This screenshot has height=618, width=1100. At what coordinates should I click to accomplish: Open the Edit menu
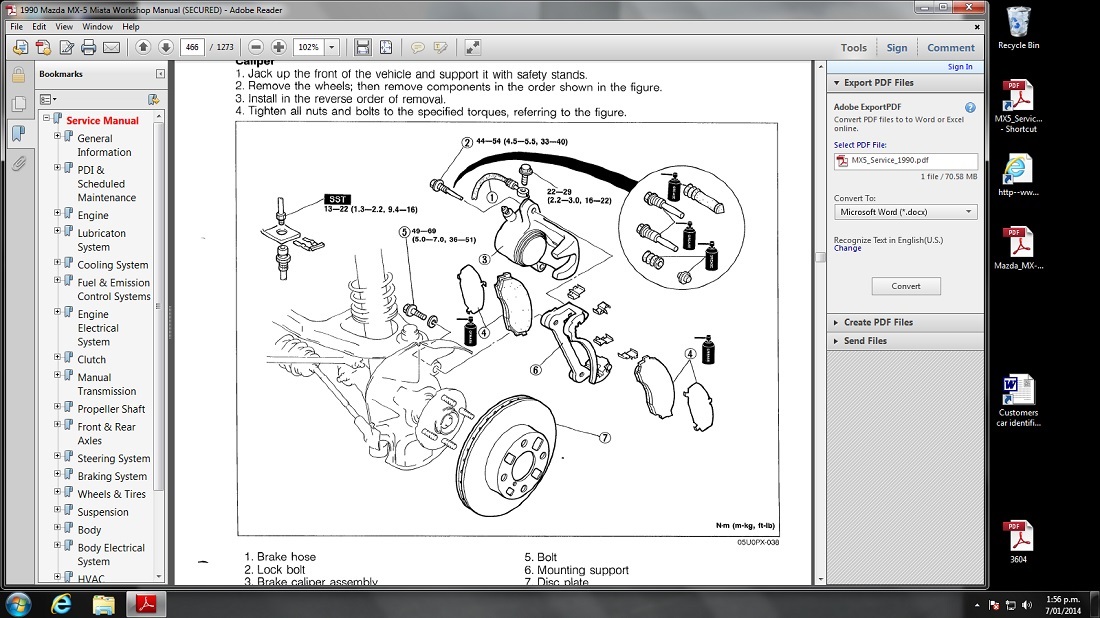pyautogui.click(x=39, y=27)
